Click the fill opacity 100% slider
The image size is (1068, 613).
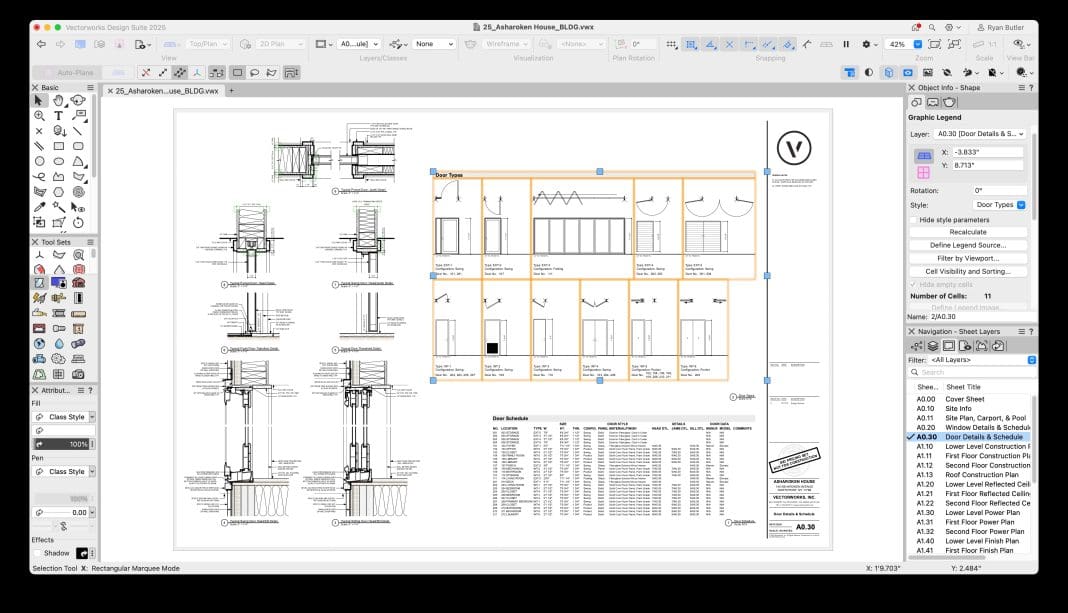[x=64, y=443]
